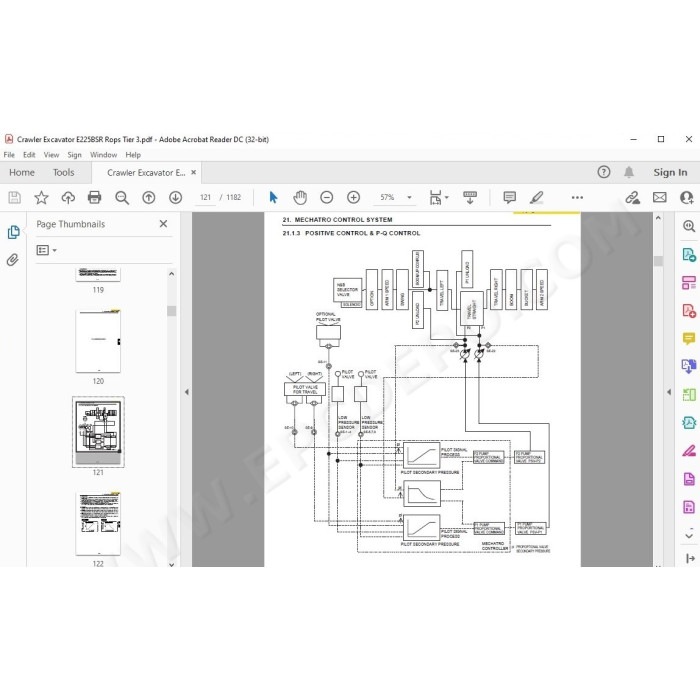The height and width of the screenshot is (700, 700).
Task: Select page 119 thumbnail
Action: [98, 274]
